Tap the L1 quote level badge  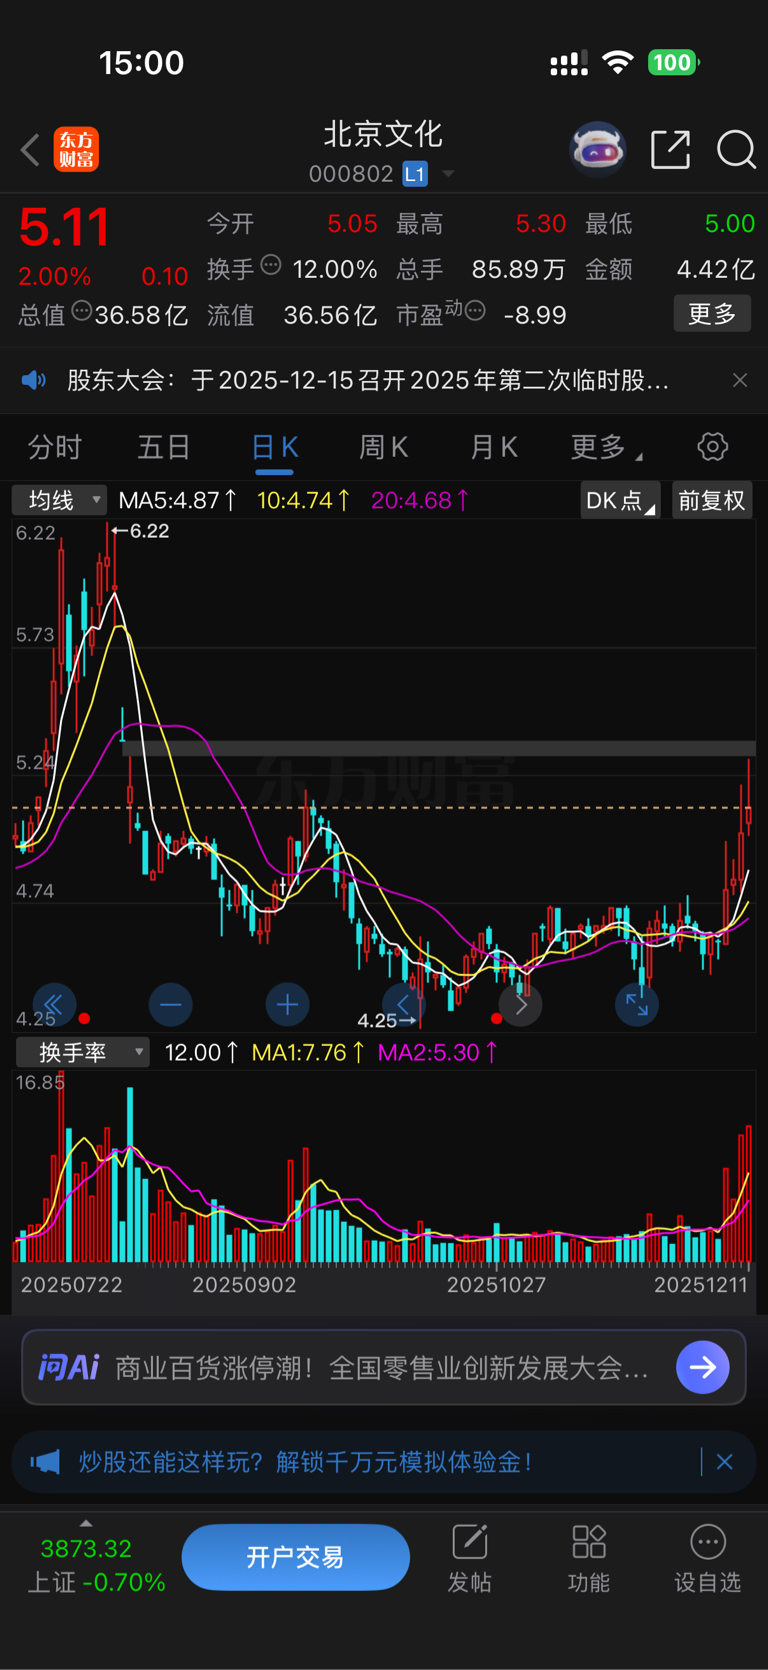tap(415, 174)
